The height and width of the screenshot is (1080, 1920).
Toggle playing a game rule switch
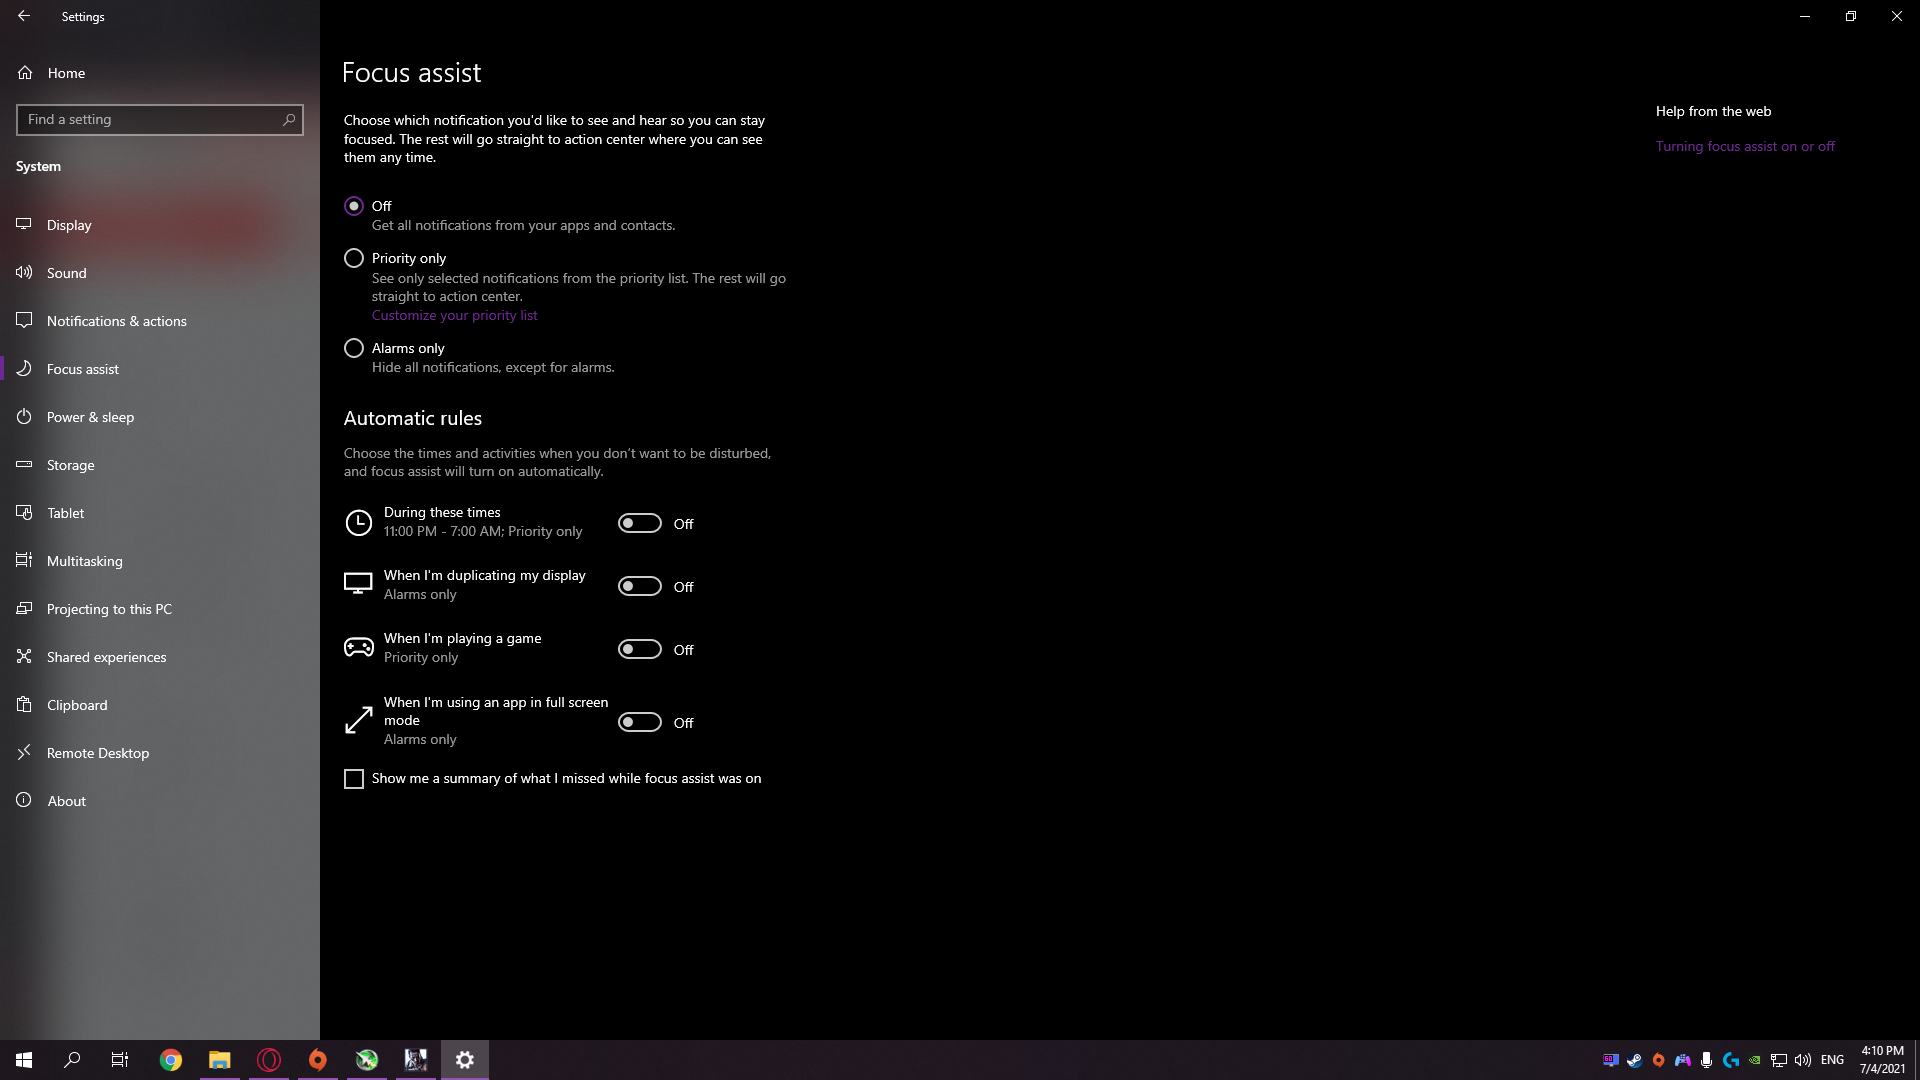pos(640,649)
